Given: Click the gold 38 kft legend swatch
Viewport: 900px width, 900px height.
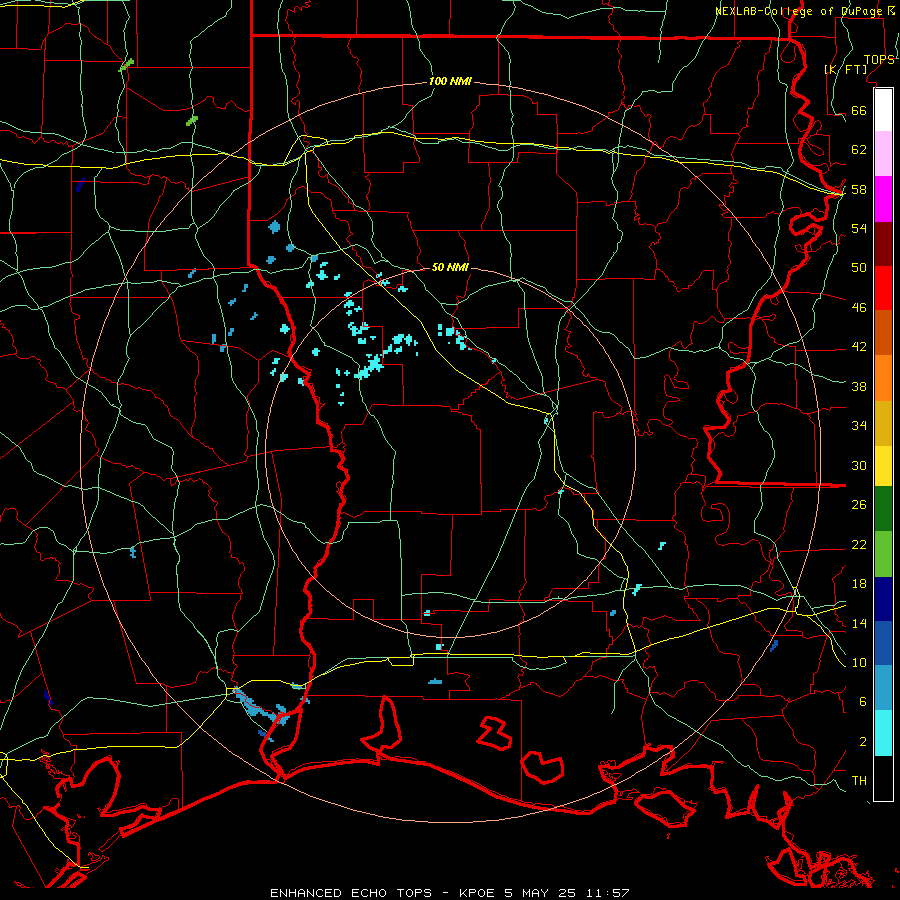Looking at the screenshot, I should pos(883,422).
